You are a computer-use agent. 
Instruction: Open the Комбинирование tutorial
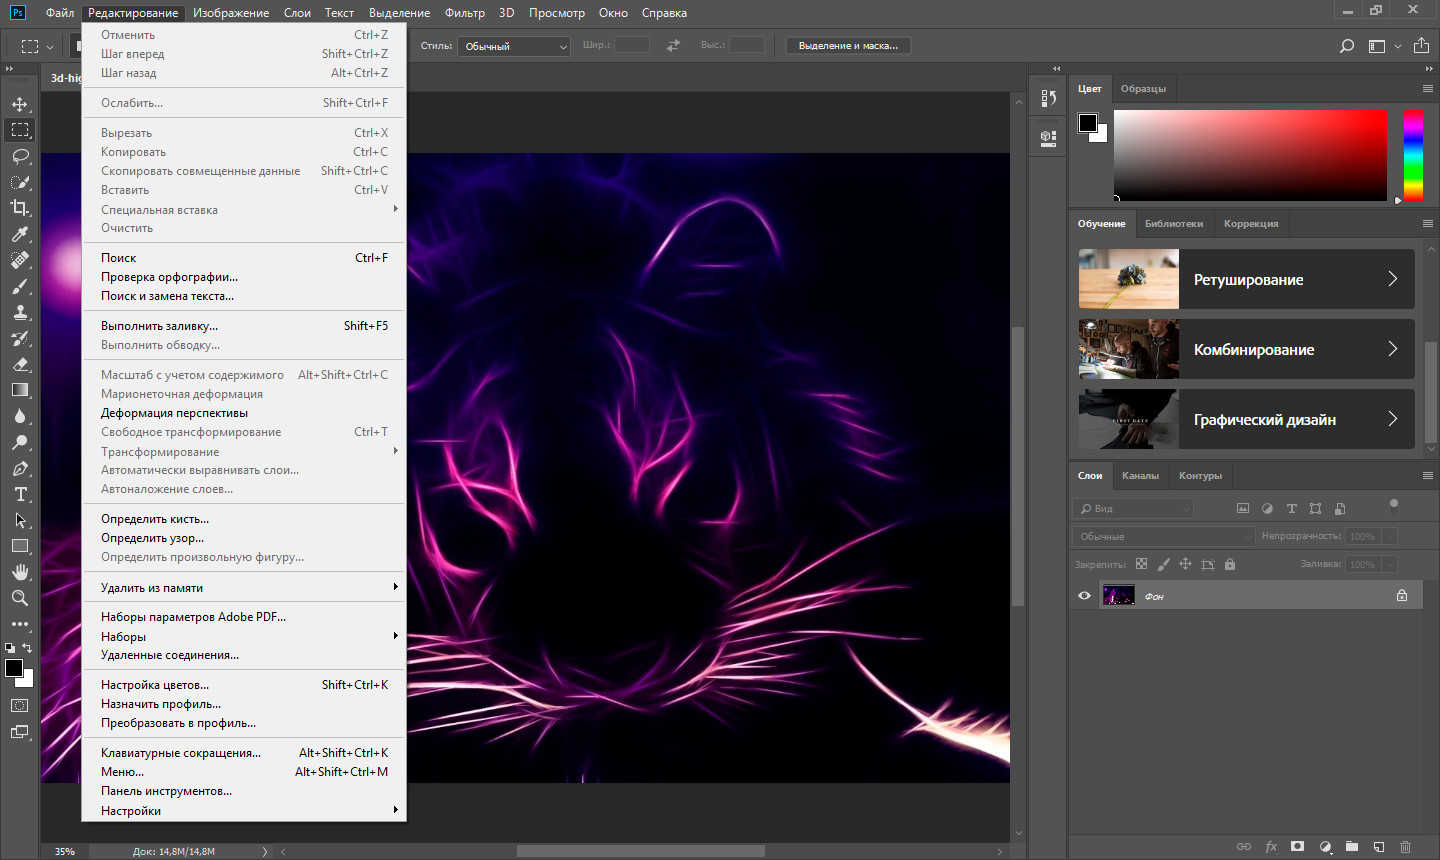[1246, 349]
